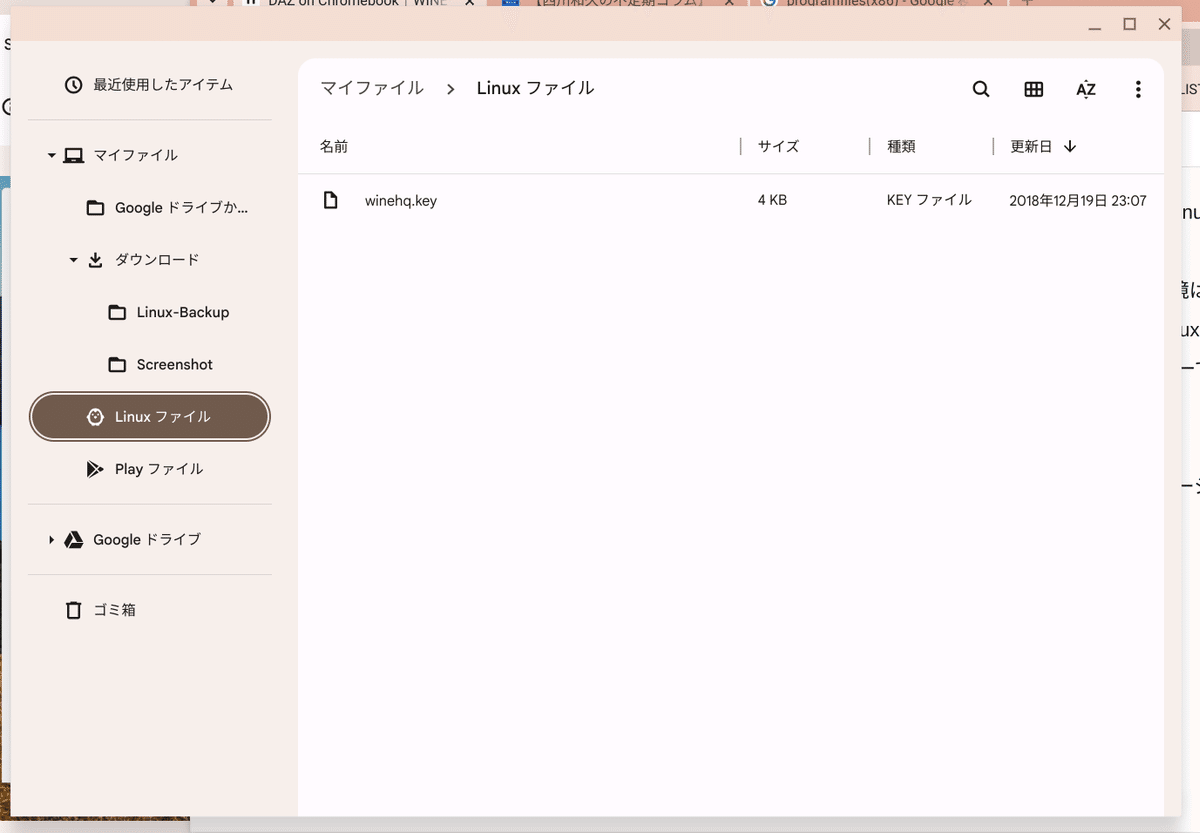Click the folder icon for Linux-Backup

coord(117,313)
